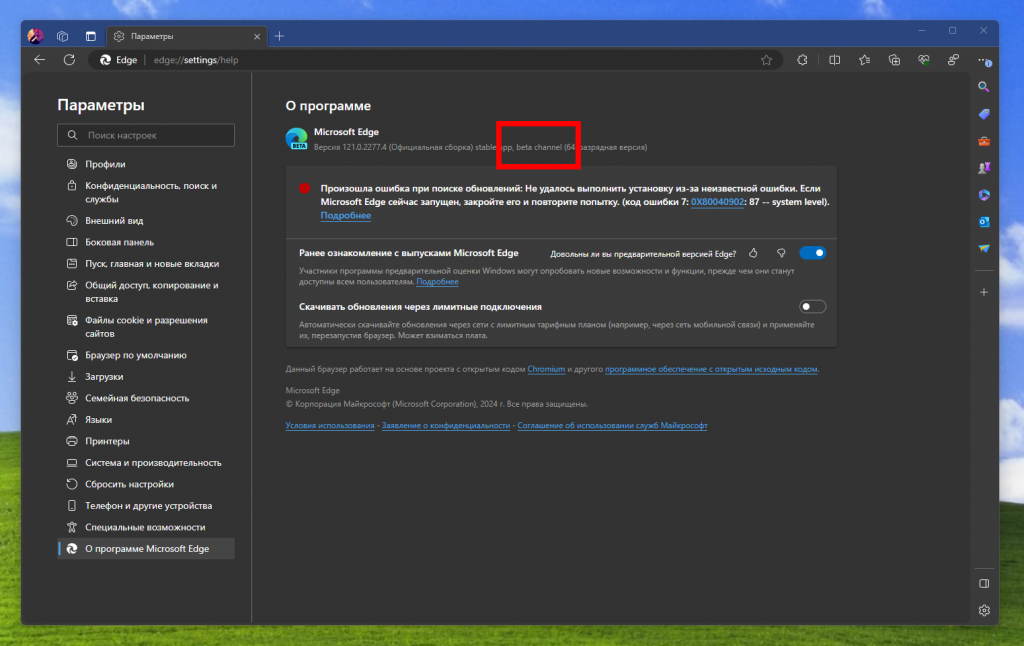Reload the page with refresh icon
Screen dimensions: 1024x646
point(69,60)
